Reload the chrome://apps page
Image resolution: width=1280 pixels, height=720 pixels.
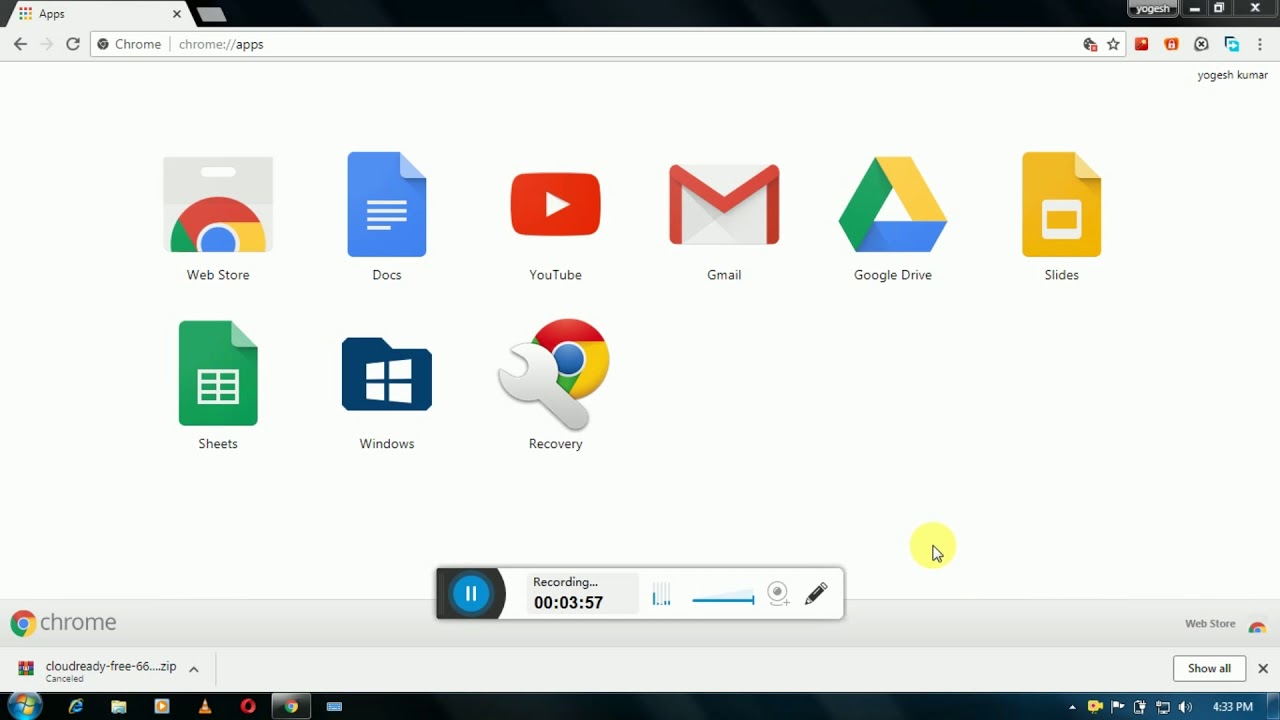click(72, 44)
